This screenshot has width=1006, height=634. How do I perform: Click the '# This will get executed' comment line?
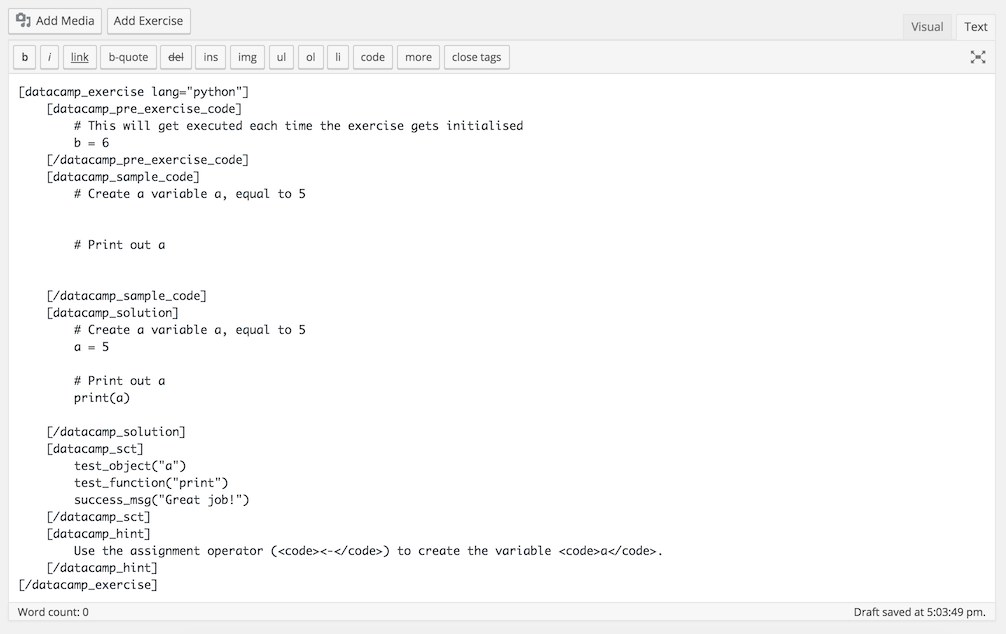pos(298,126)
